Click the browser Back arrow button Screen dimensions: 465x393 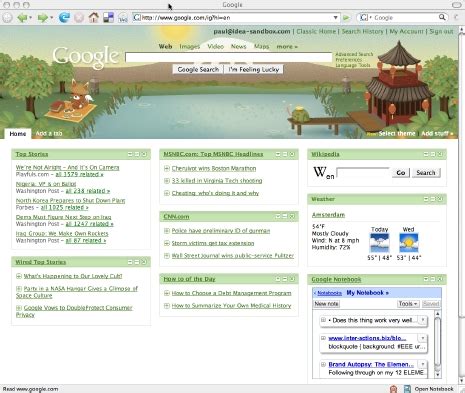[x=22, y=17]
